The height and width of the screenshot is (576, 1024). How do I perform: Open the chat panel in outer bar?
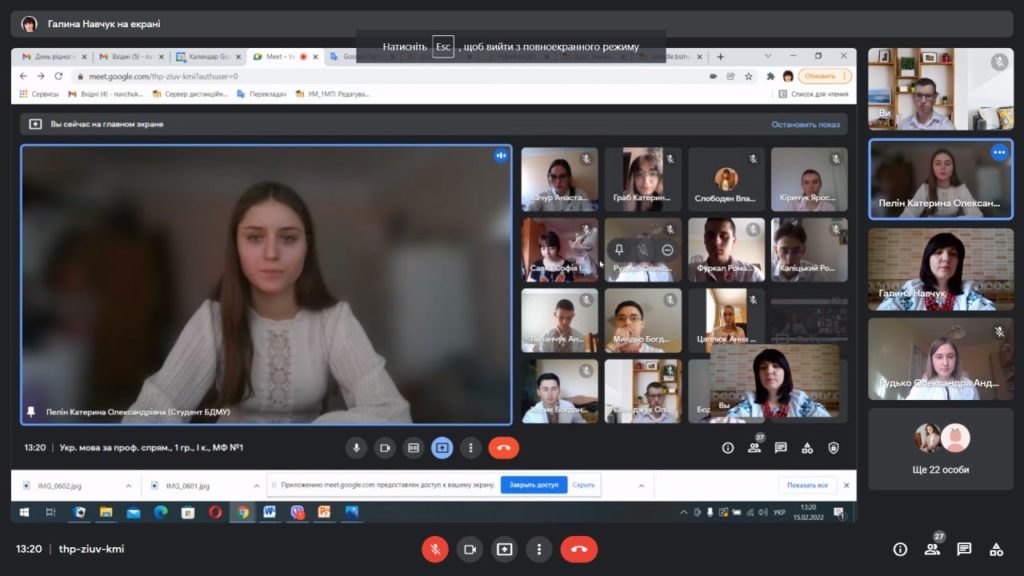[964, 549]
